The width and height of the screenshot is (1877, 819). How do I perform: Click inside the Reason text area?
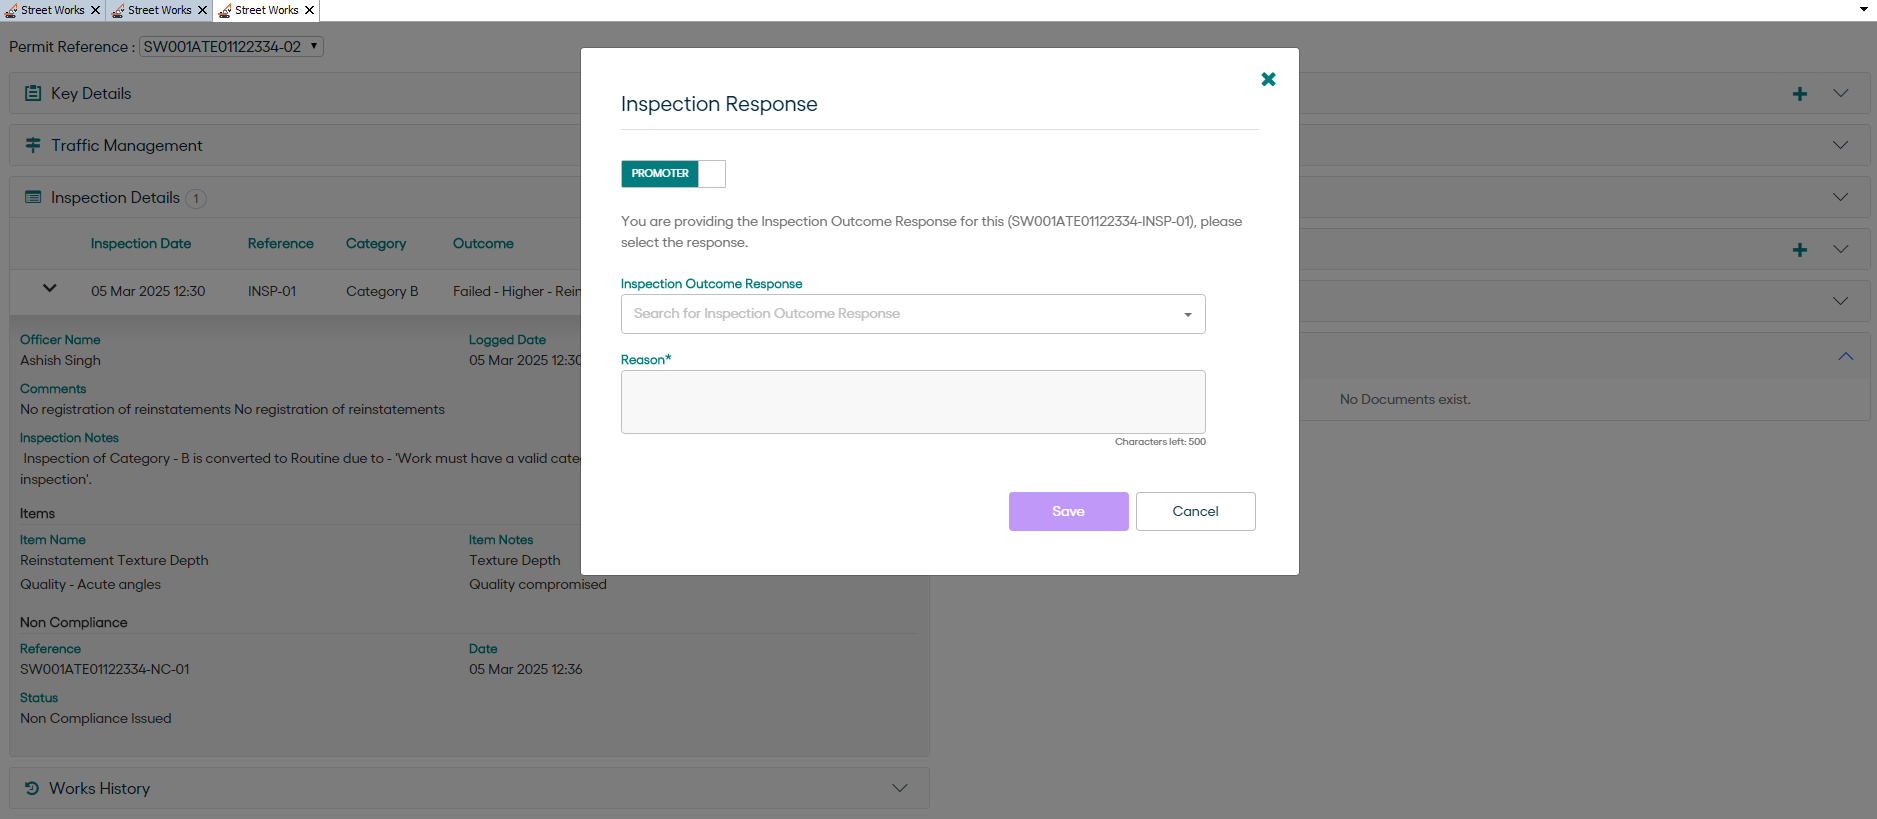912,402
